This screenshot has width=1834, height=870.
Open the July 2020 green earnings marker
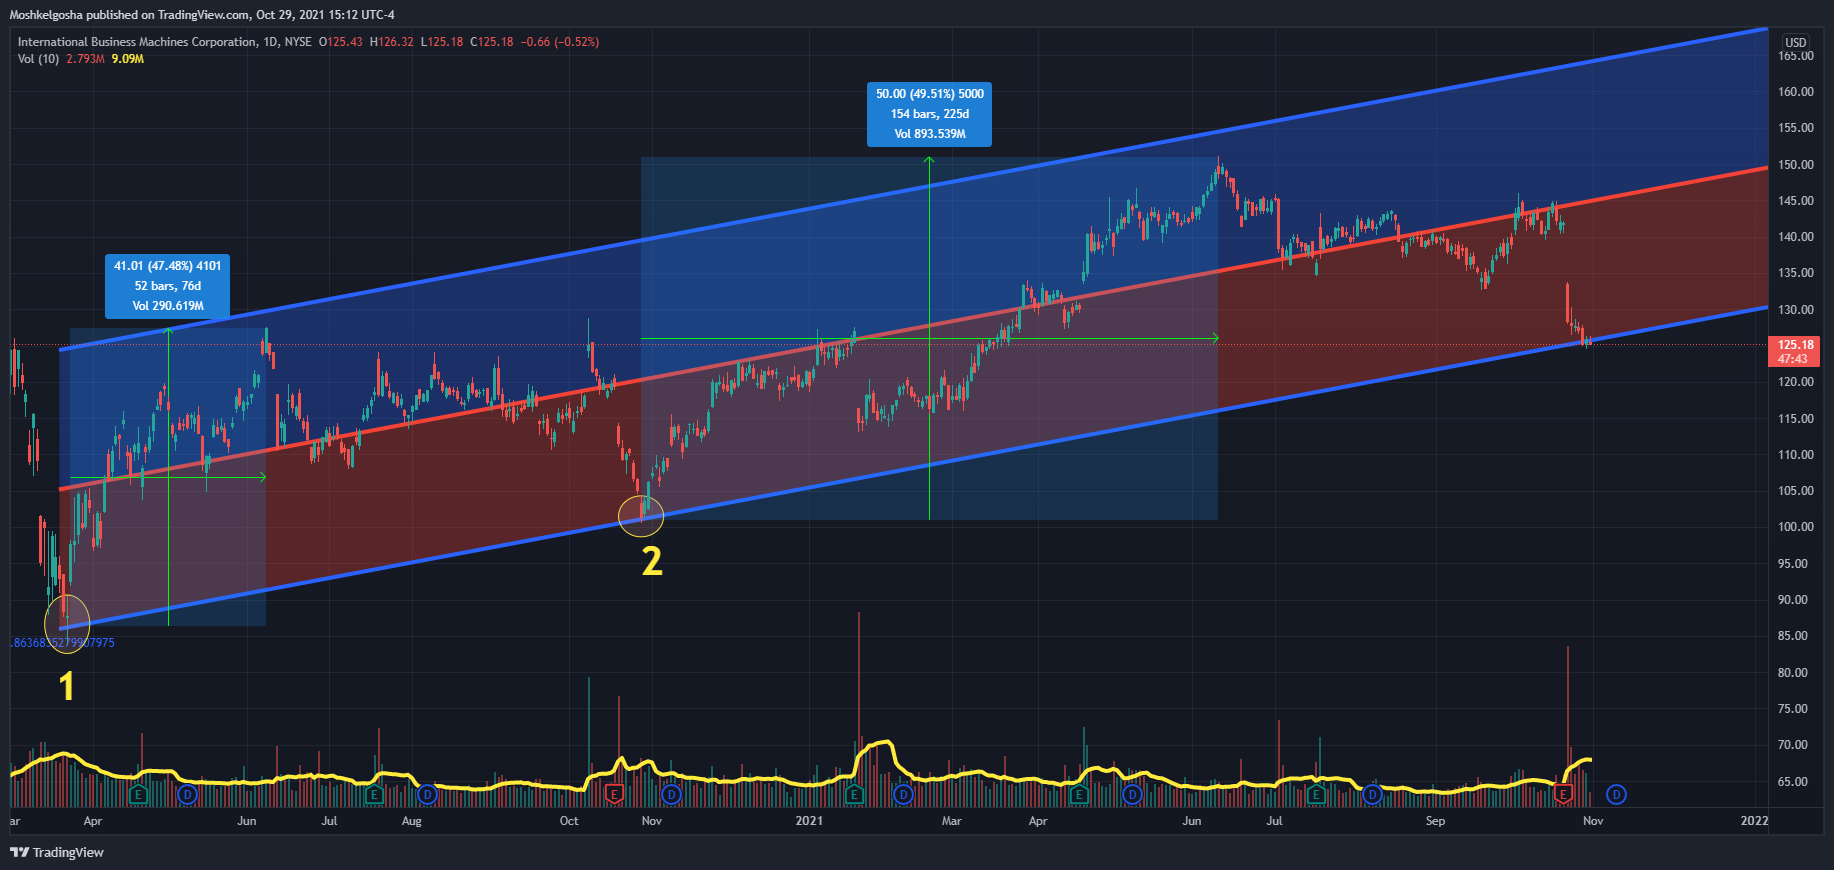(375, 795)
